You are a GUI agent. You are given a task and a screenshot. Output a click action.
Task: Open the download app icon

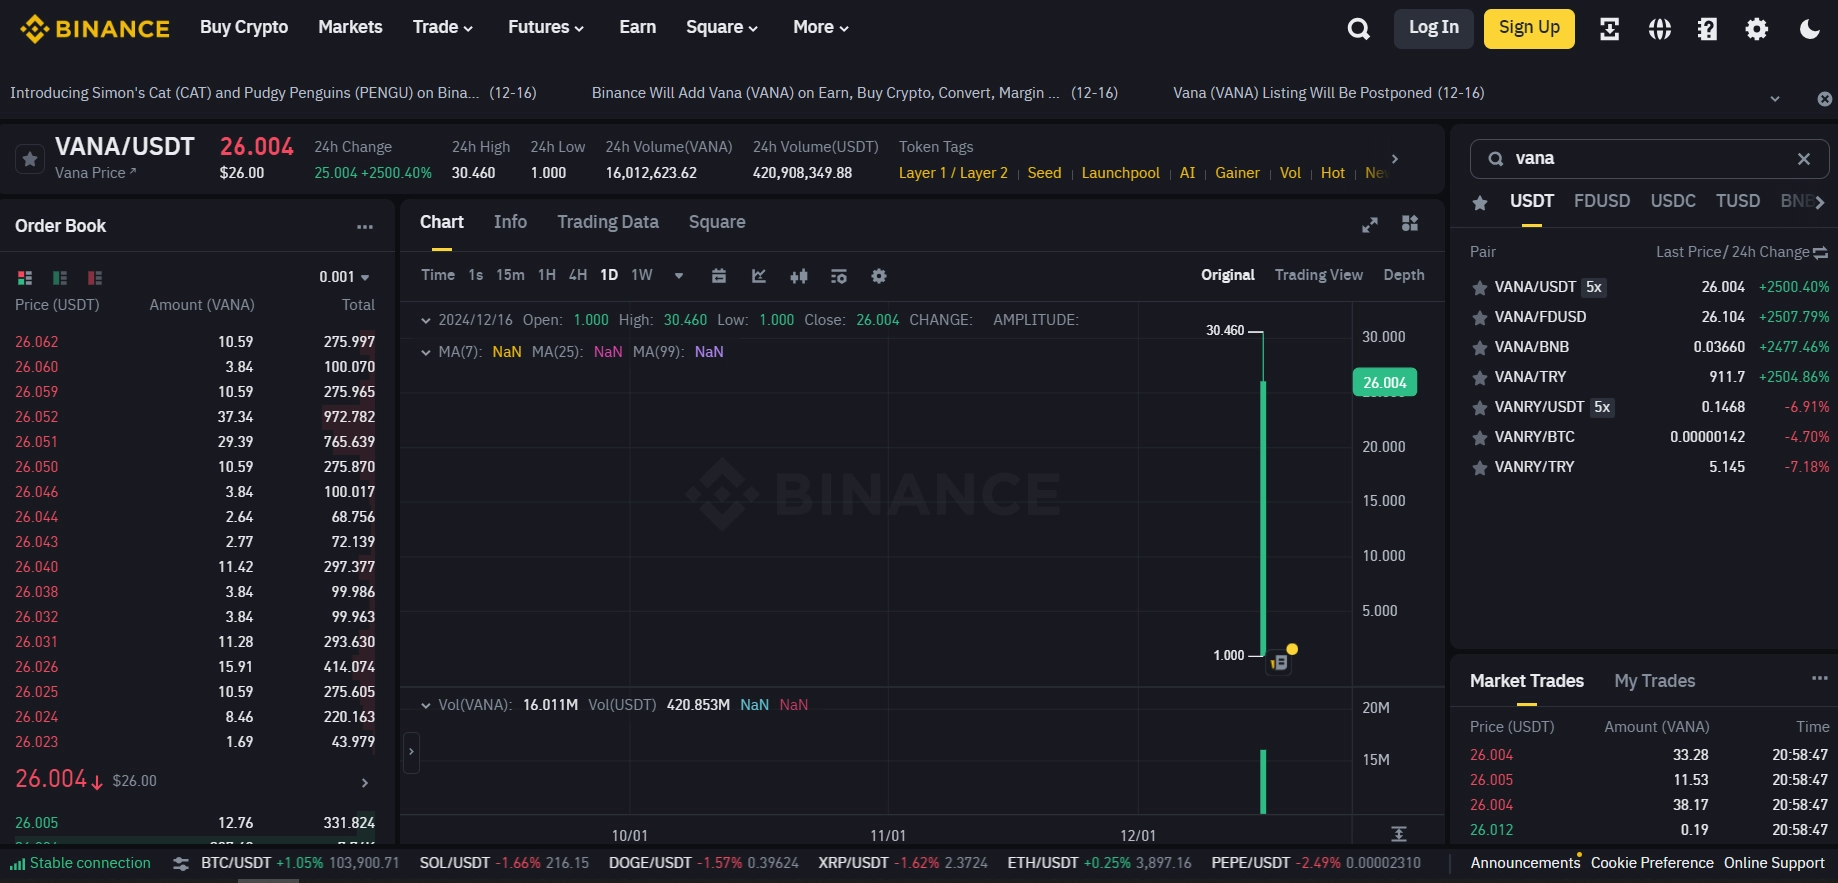coord(1609,29)
